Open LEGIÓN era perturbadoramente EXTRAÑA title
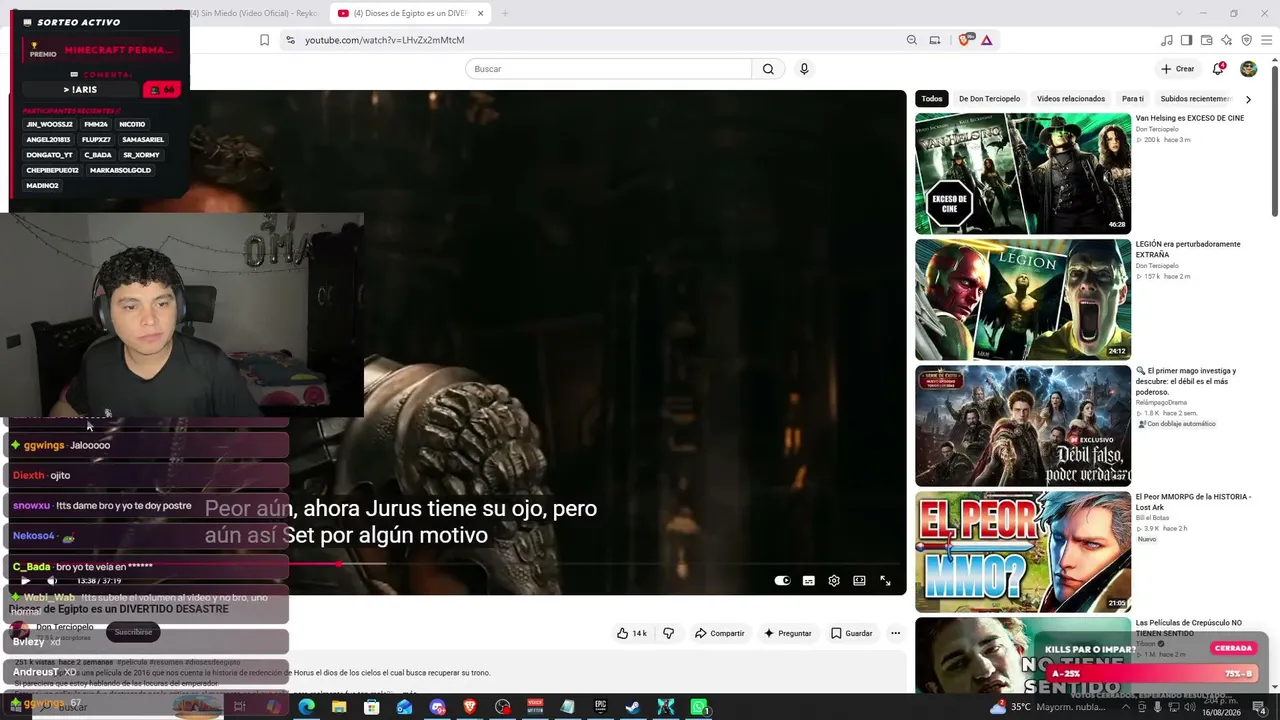Screen dimensions: 1280x720 click(1188, 249)
